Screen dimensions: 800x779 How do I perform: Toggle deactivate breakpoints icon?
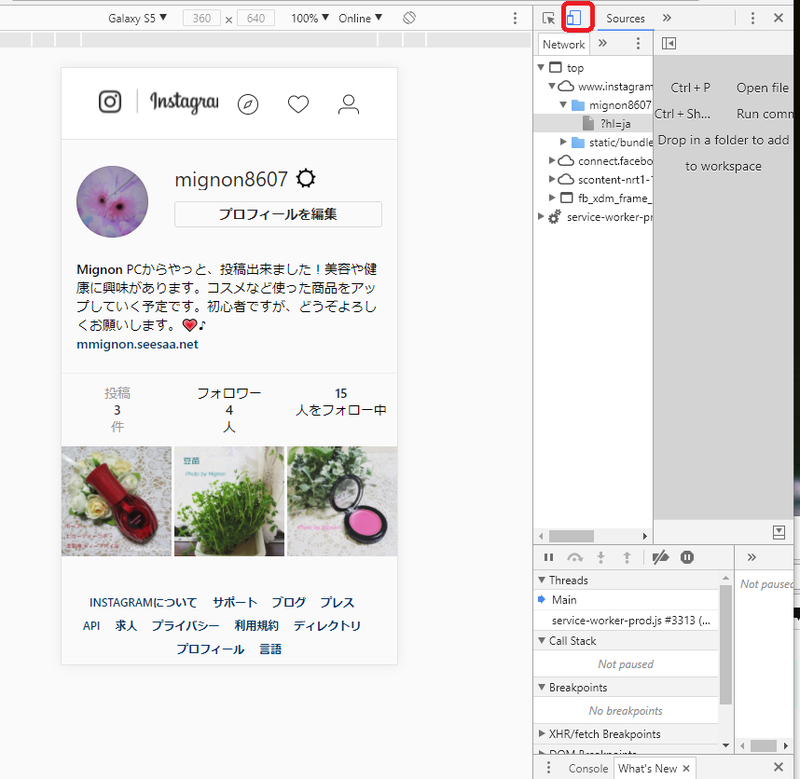[660, 557]
